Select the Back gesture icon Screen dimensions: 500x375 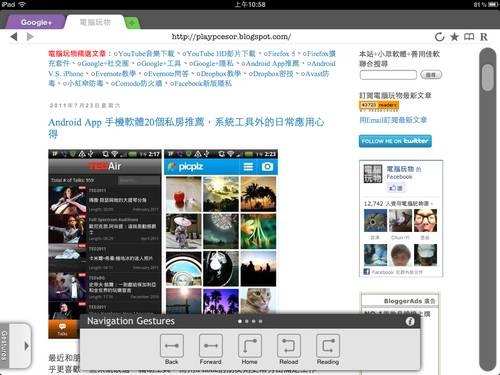pos(172,346)
